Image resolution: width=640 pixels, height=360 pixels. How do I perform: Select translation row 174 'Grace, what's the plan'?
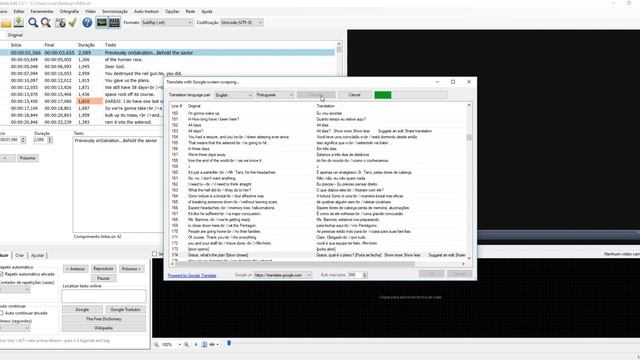click(318, 255)
